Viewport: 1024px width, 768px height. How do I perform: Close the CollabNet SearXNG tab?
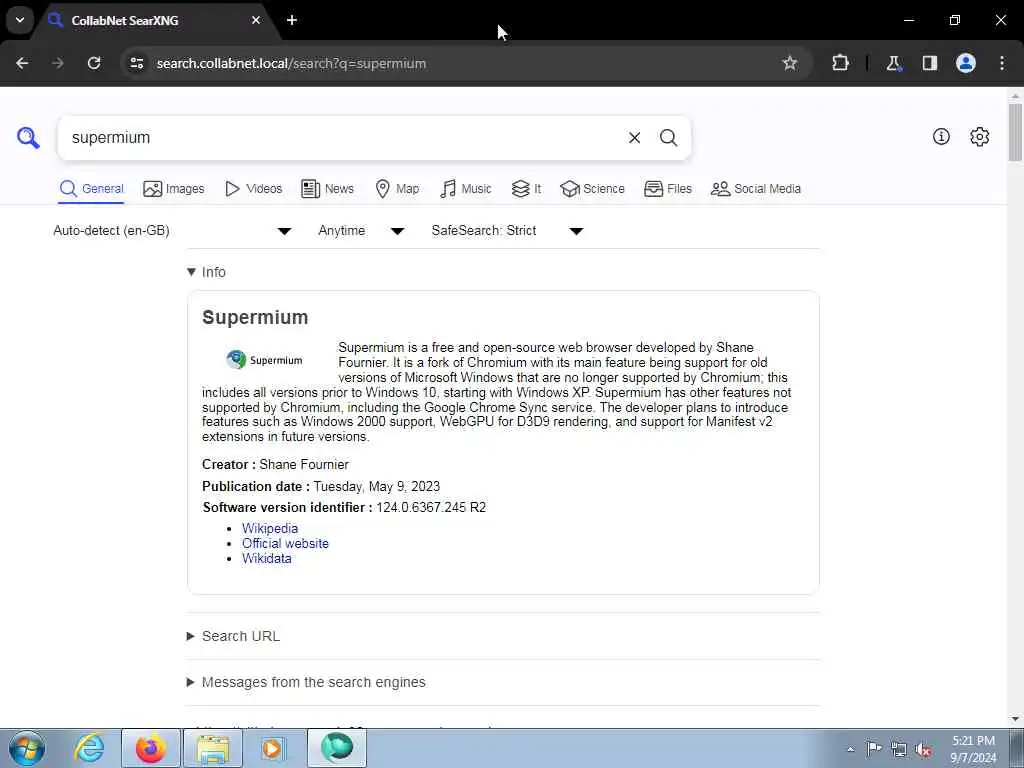click(x=256, y=20)
